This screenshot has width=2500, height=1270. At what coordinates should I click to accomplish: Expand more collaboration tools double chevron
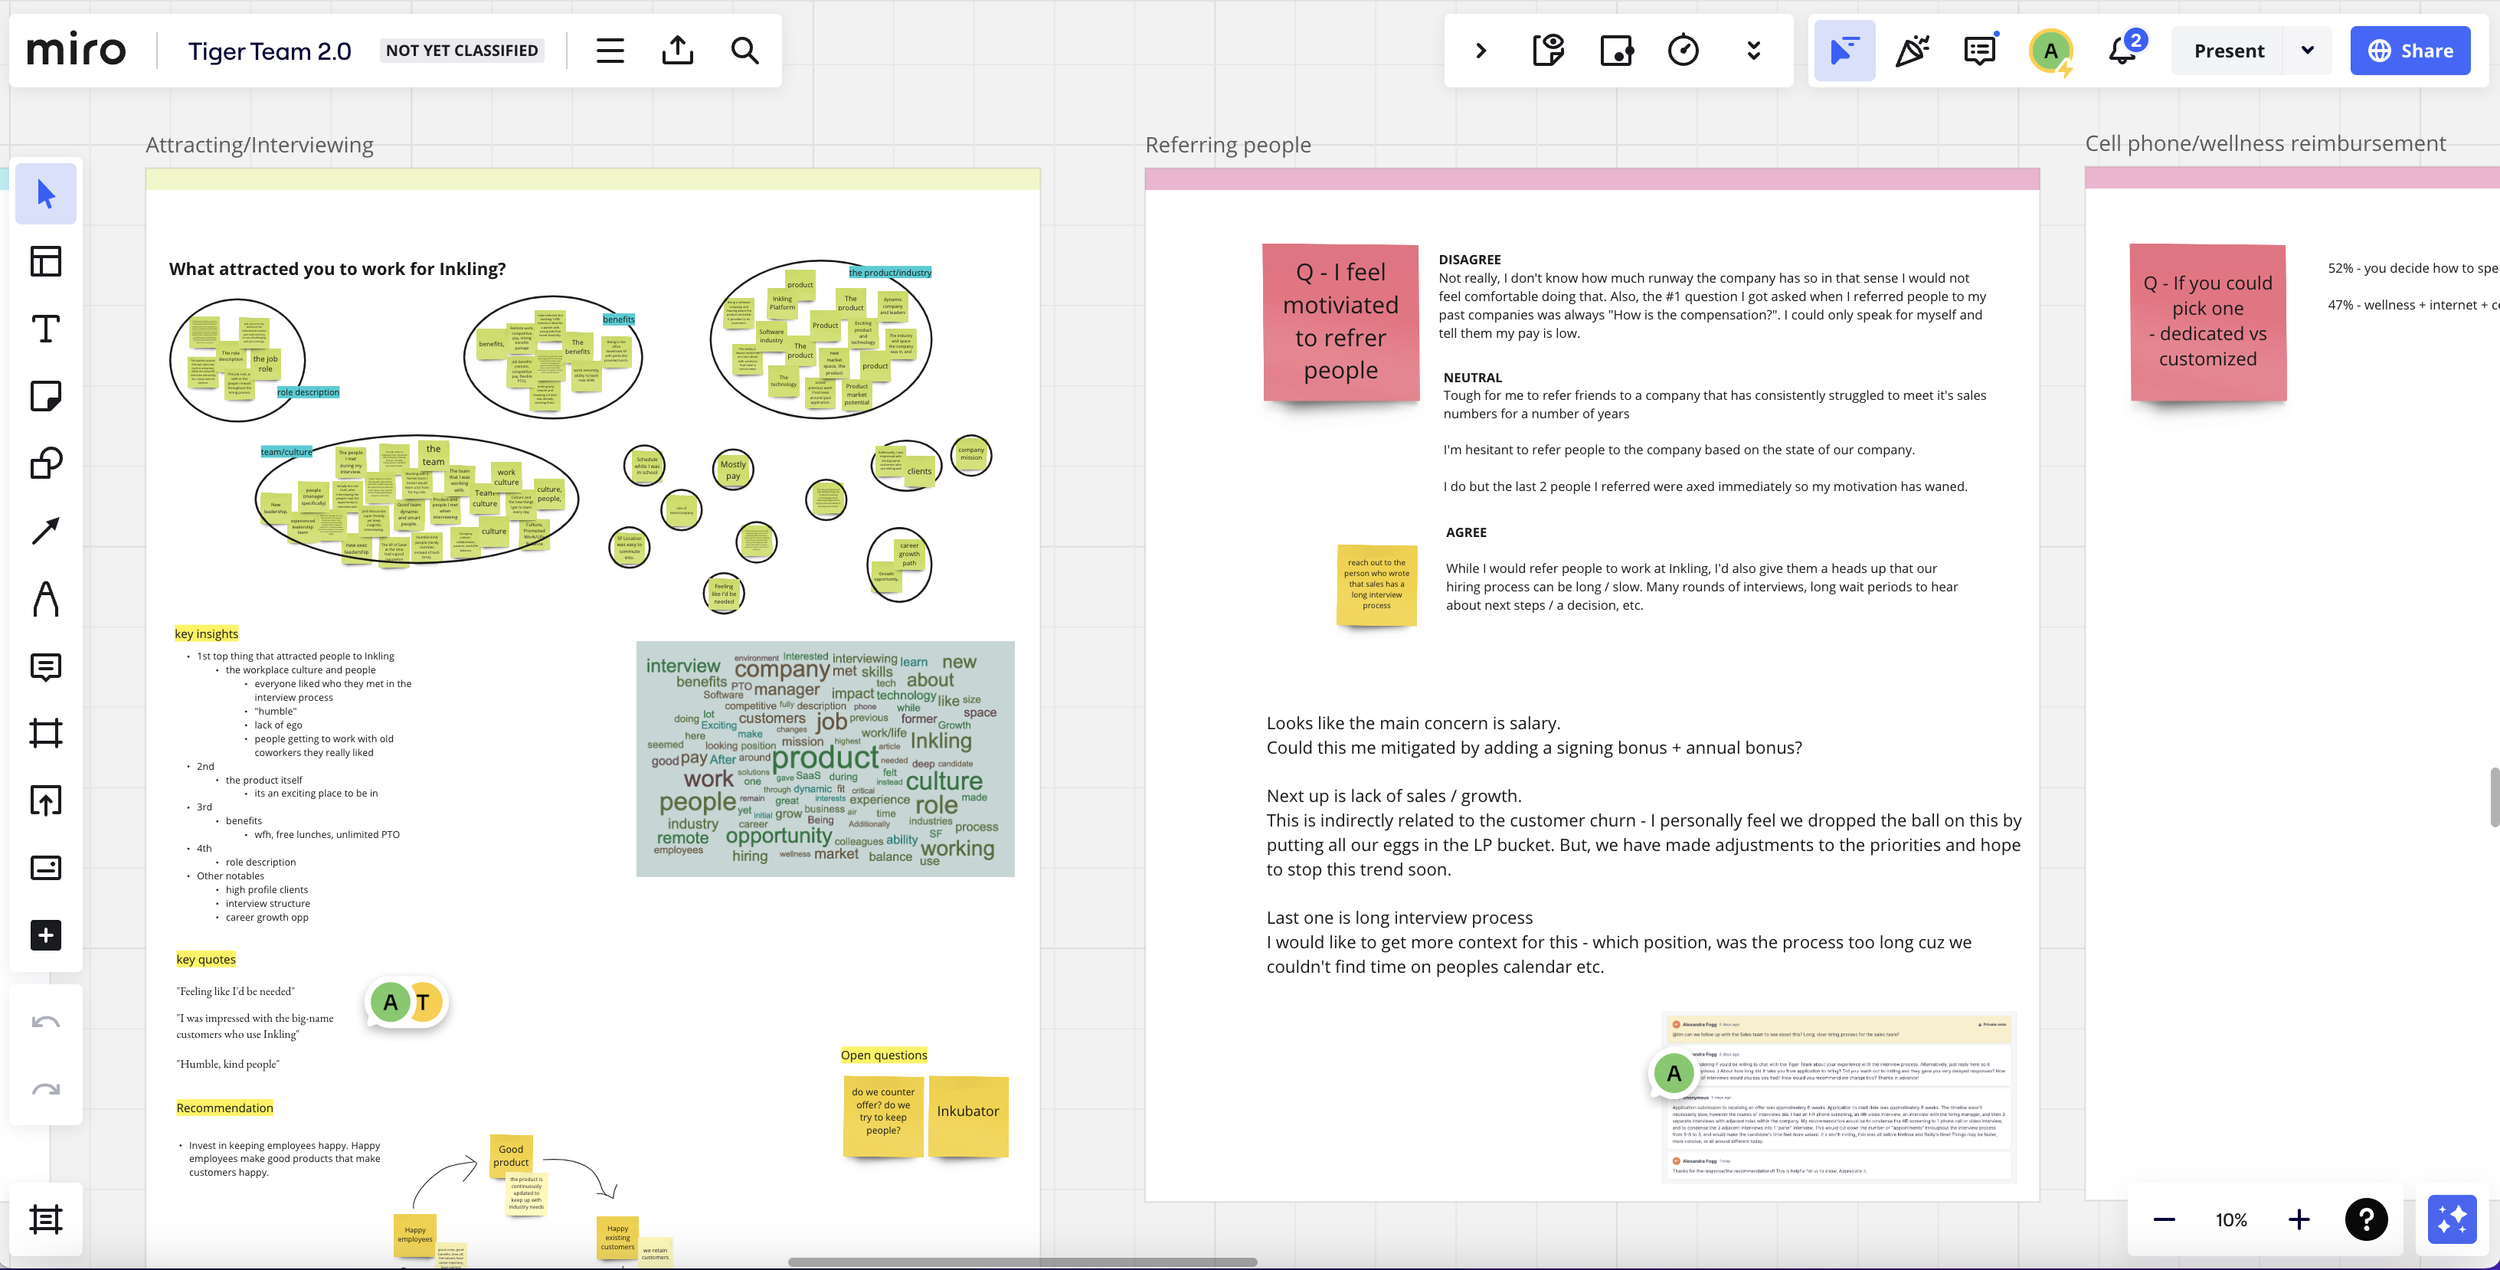[x=1753, y=50]
